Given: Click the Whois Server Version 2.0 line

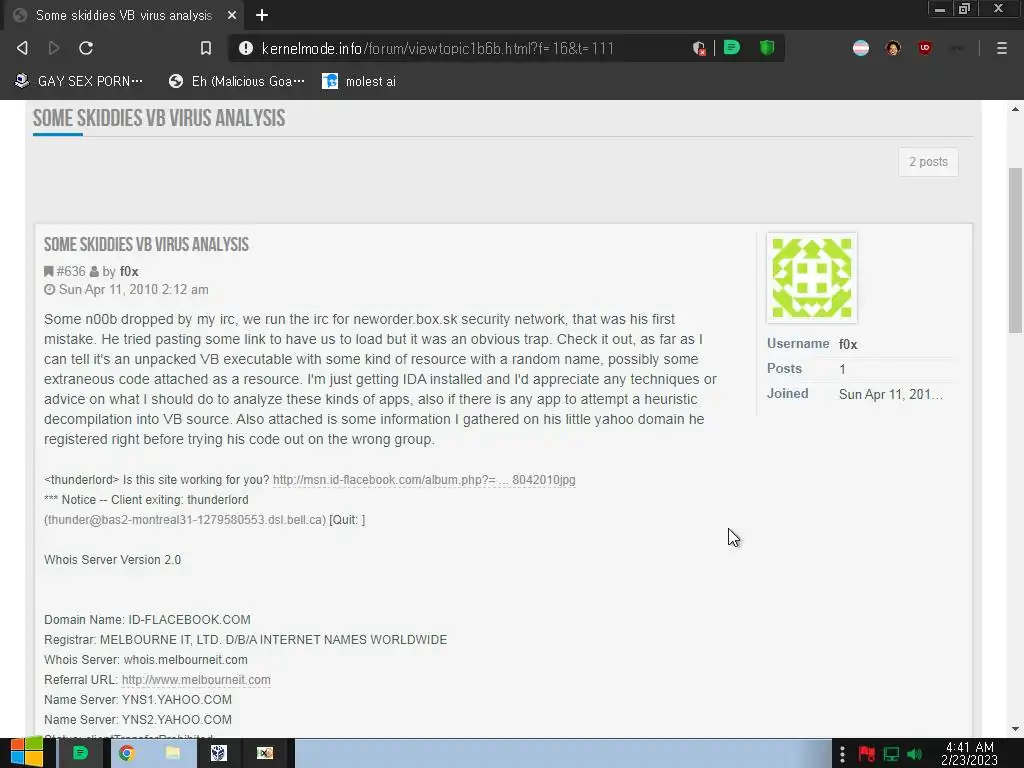Looking at the screenshot, I should (112, 560).
